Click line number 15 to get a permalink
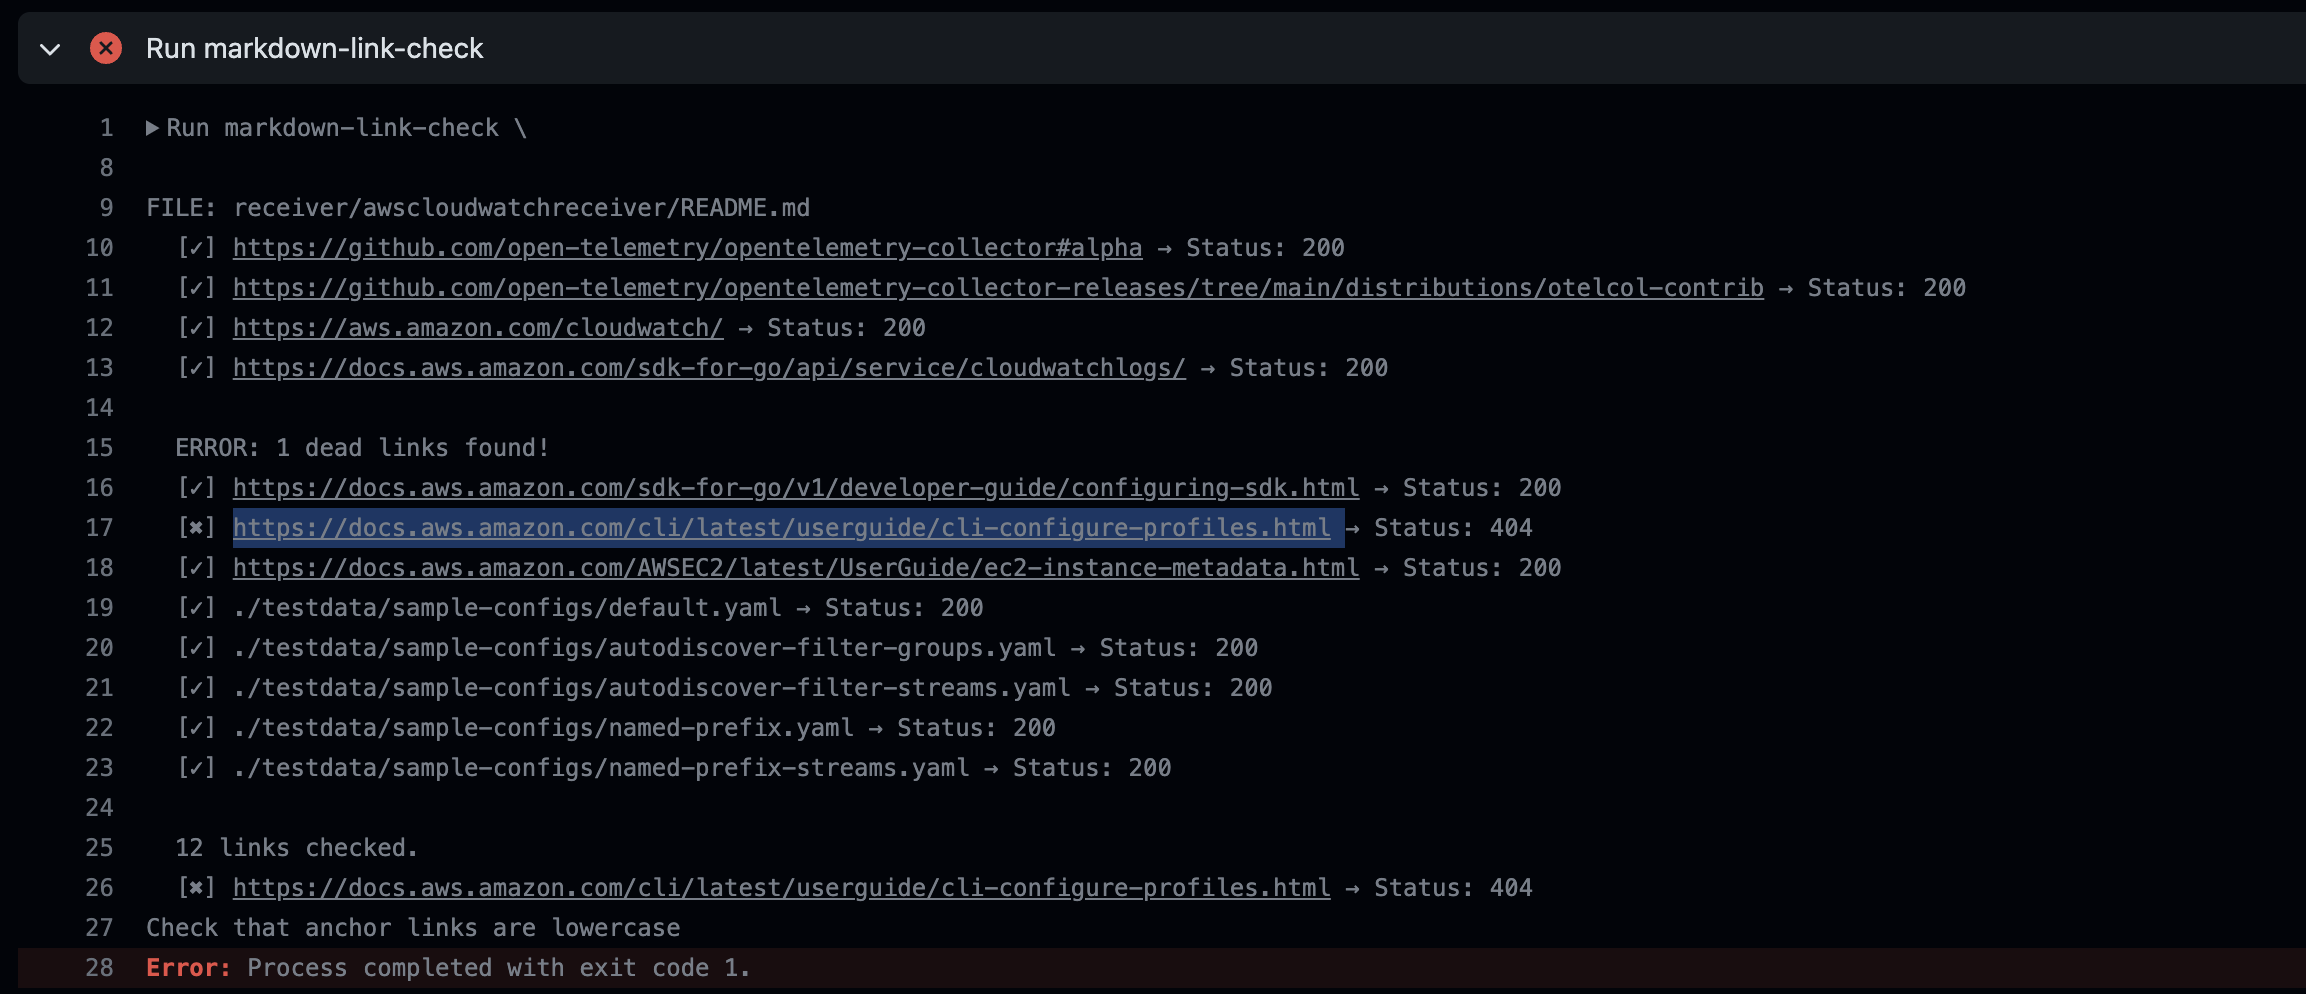2306x994 pixels. pos(100,447)
